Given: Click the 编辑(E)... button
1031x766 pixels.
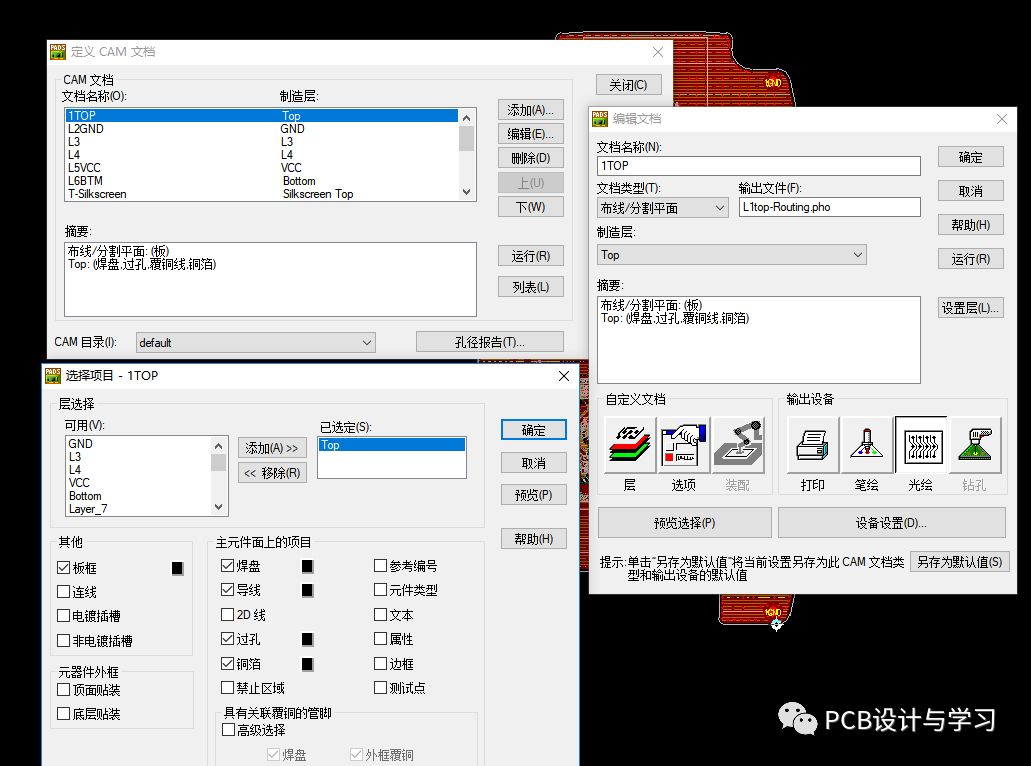Looking at the screenshot, I should point(531,134).
